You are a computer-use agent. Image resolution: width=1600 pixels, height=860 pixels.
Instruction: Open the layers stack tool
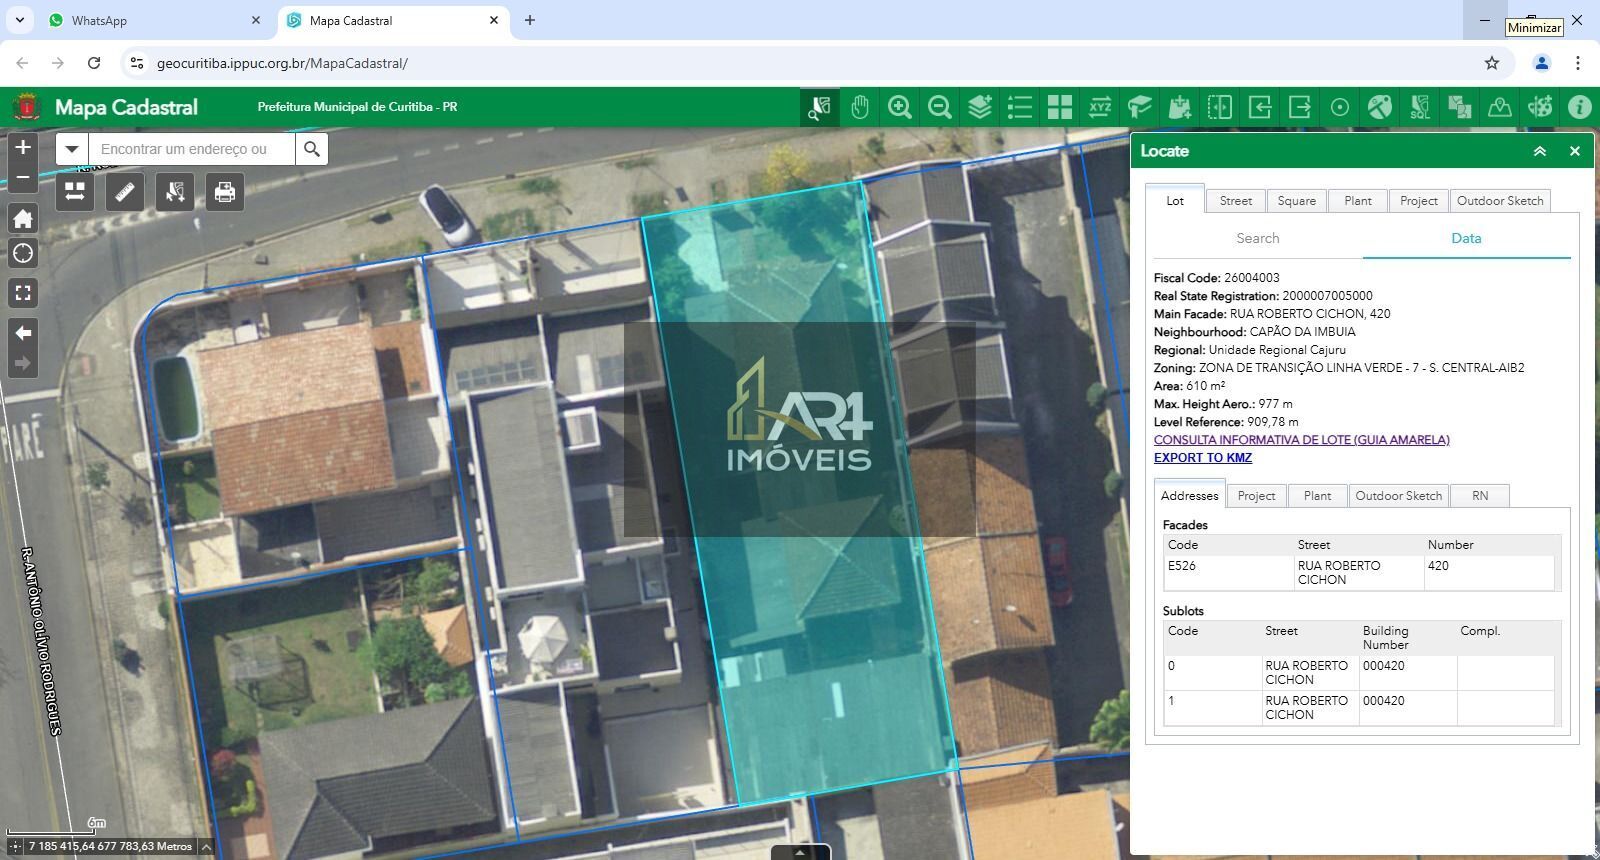click(980, 107)
